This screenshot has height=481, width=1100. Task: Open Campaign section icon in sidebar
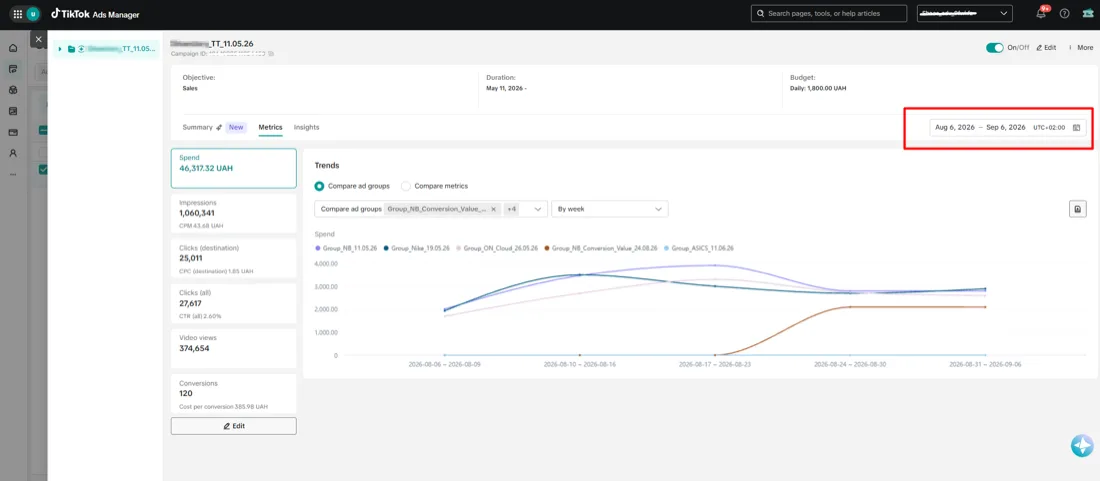(13, 69)
